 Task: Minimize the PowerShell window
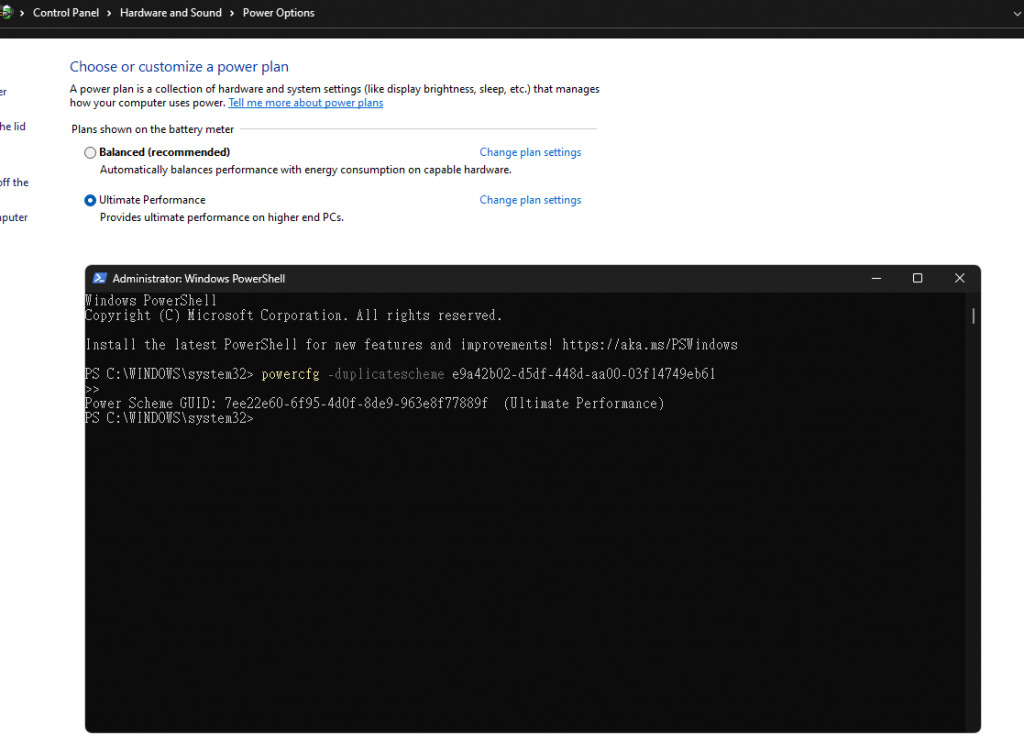876,278
